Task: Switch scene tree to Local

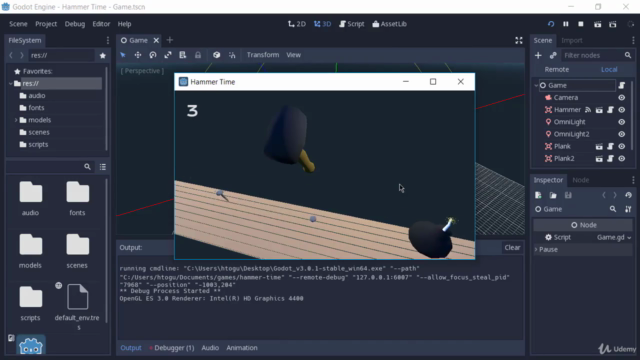Action: click(609, 69)
